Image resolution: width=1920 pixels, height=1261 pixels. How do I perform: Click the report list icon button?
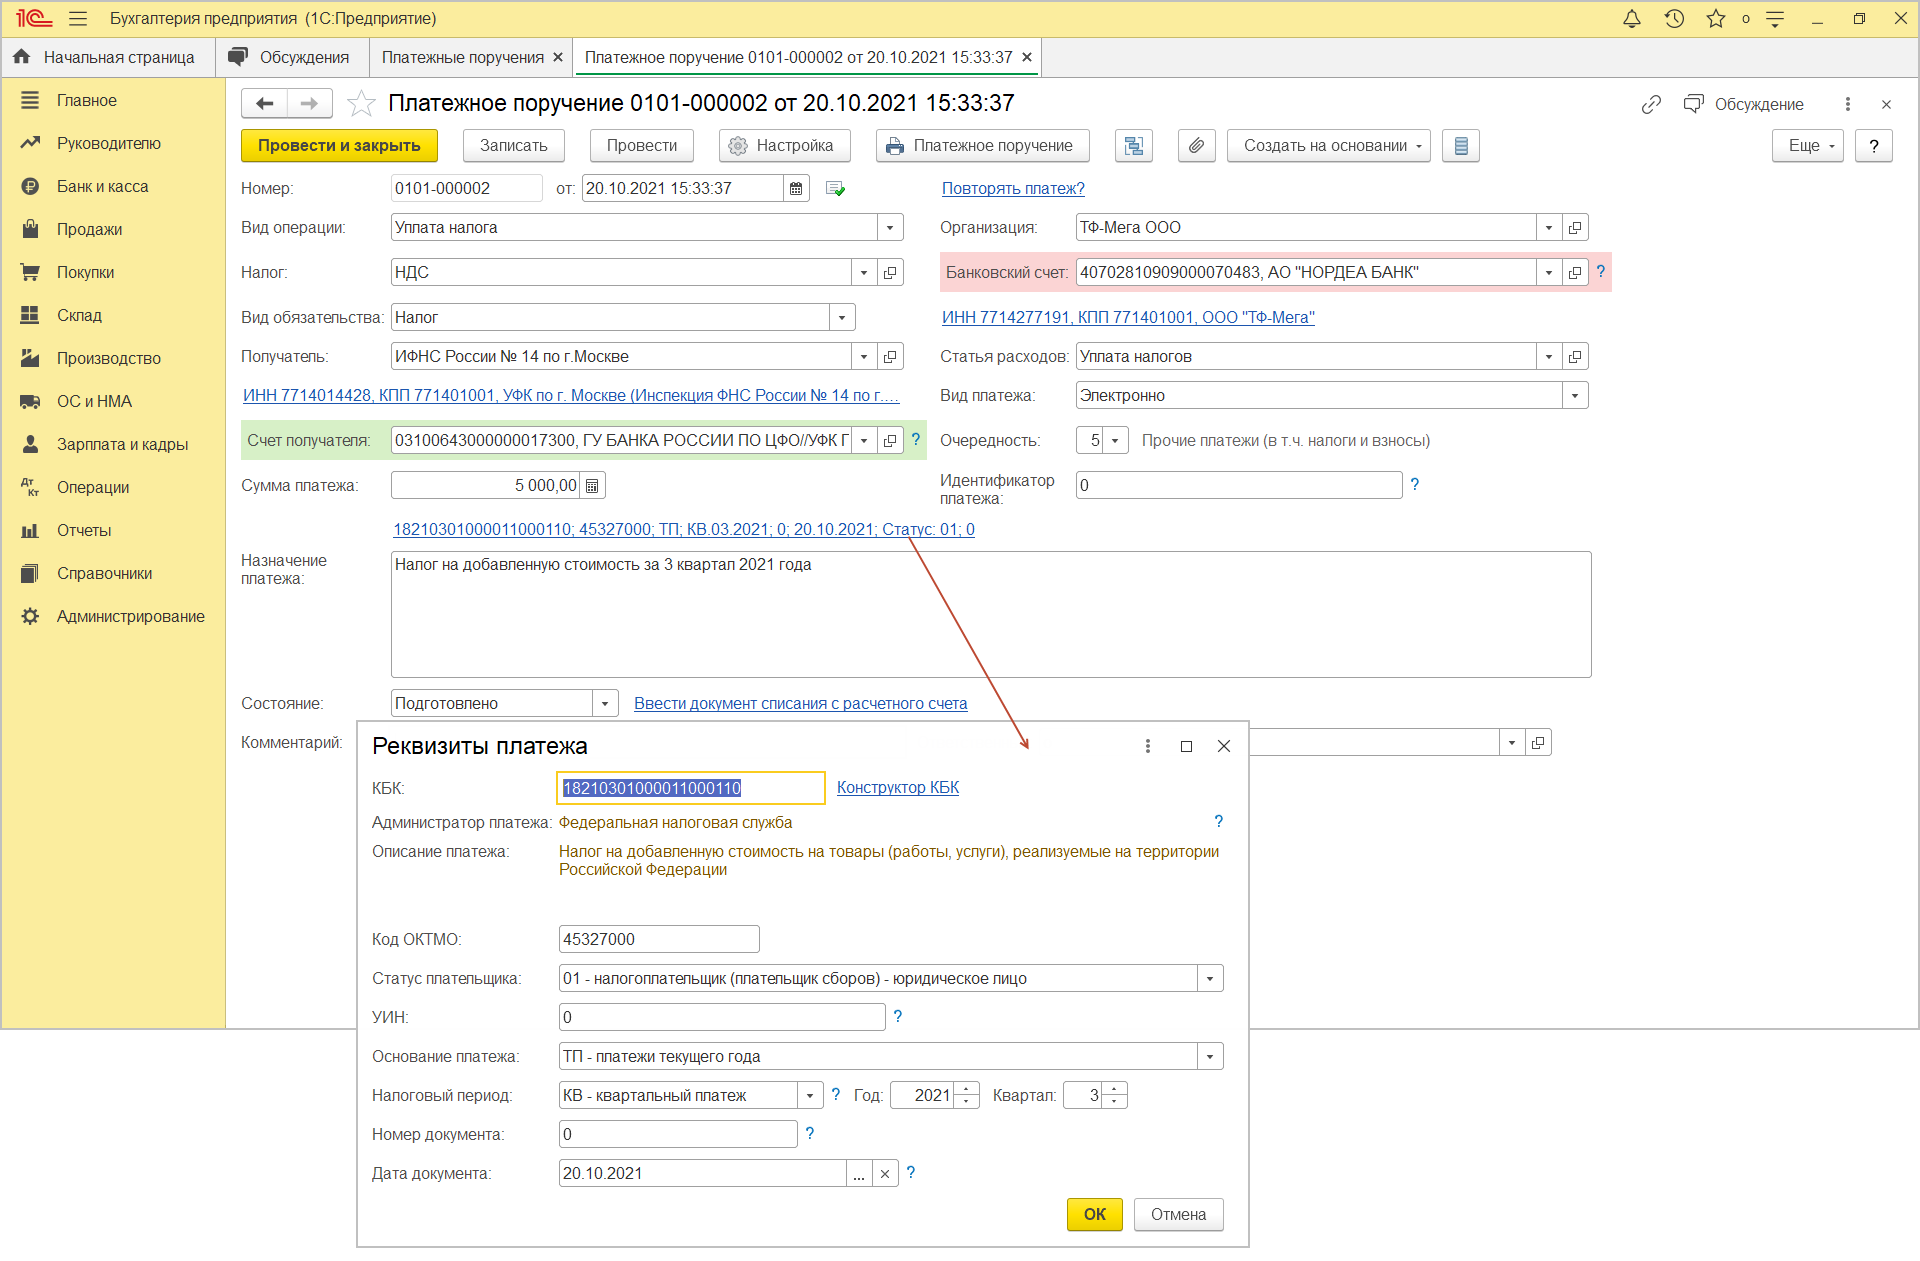pyautogui.click(x=1461, y=146)
